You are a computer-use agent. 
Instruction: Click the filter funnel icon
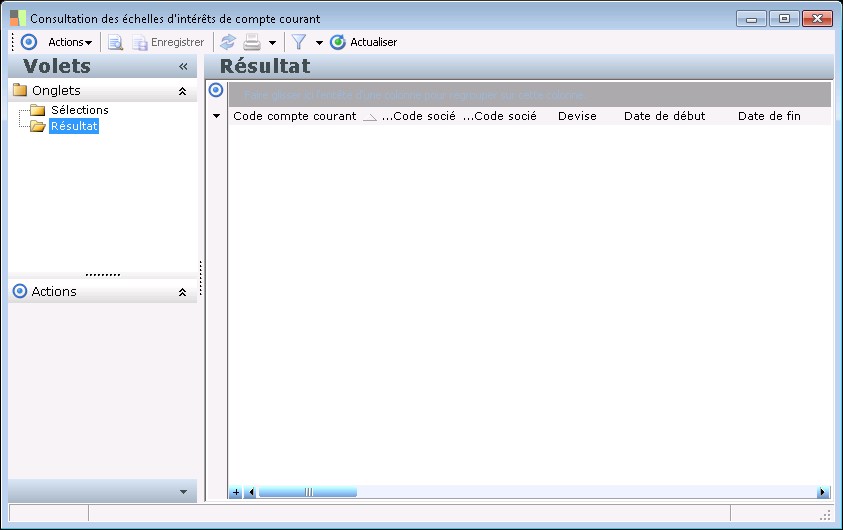click(299, 42)
